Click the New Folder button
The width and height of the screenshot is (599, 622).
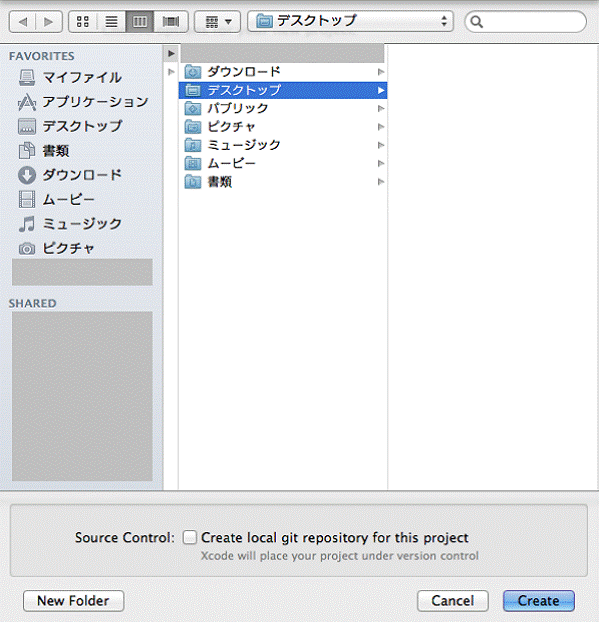73,601
